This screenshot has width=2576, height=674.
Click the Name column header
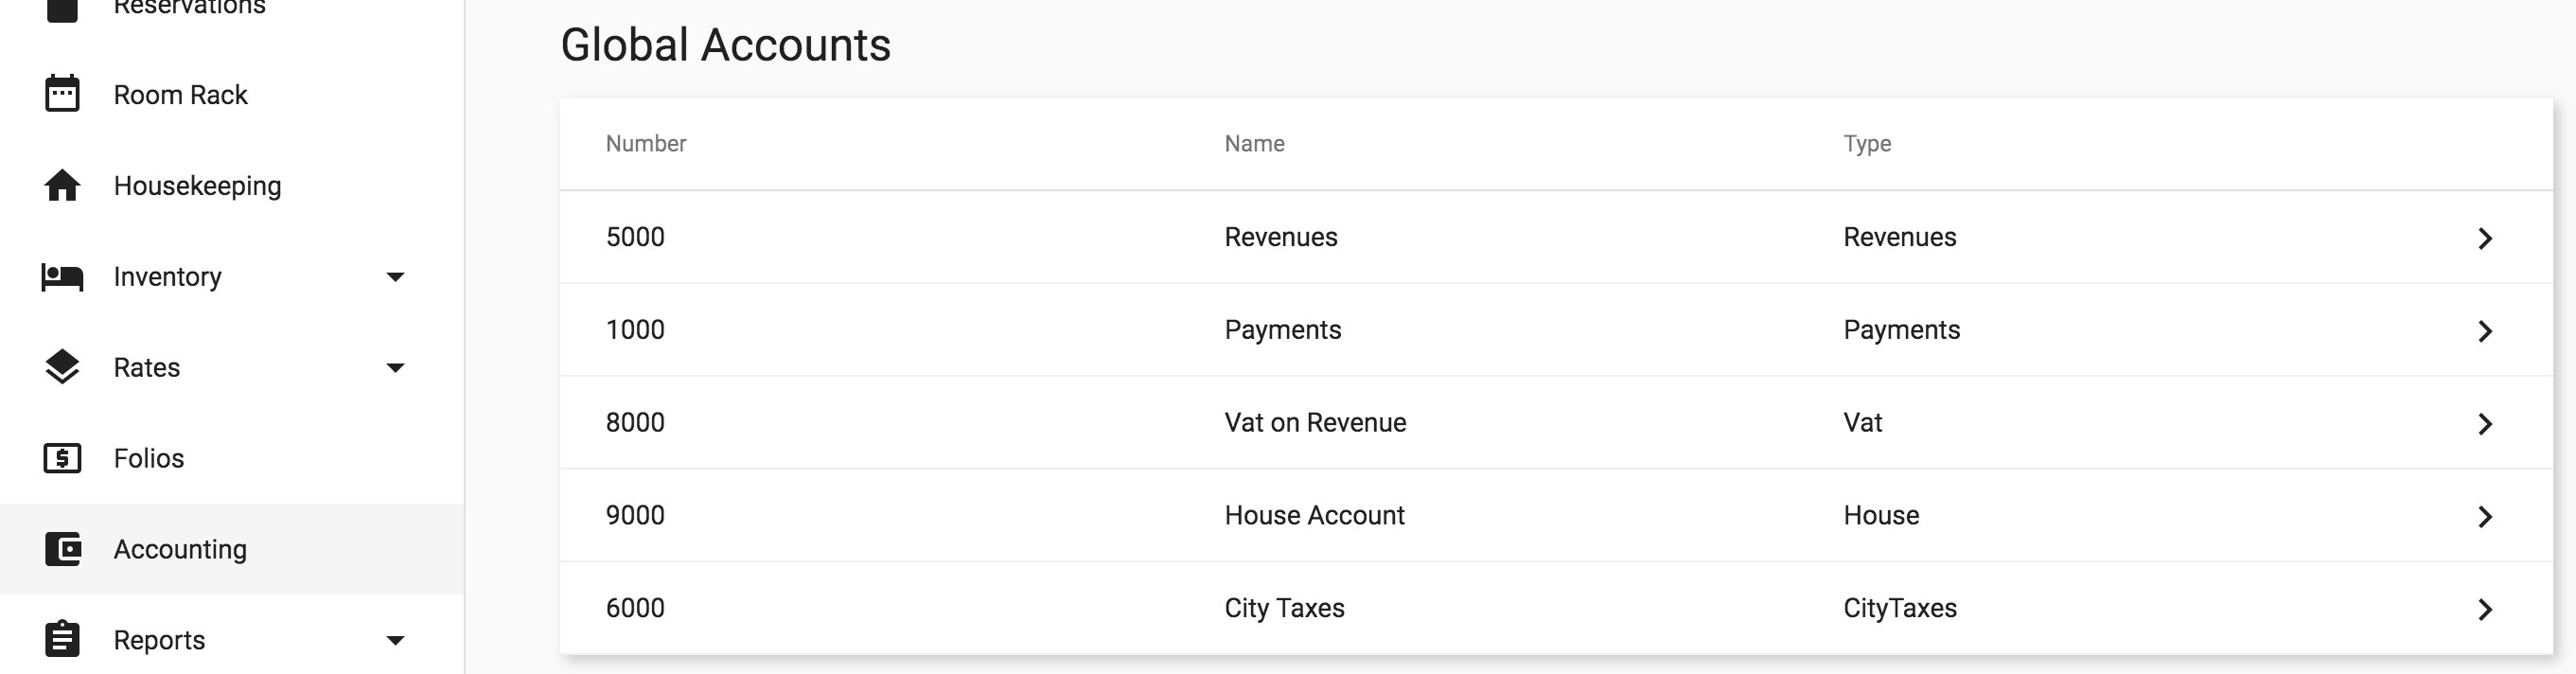1254,143
